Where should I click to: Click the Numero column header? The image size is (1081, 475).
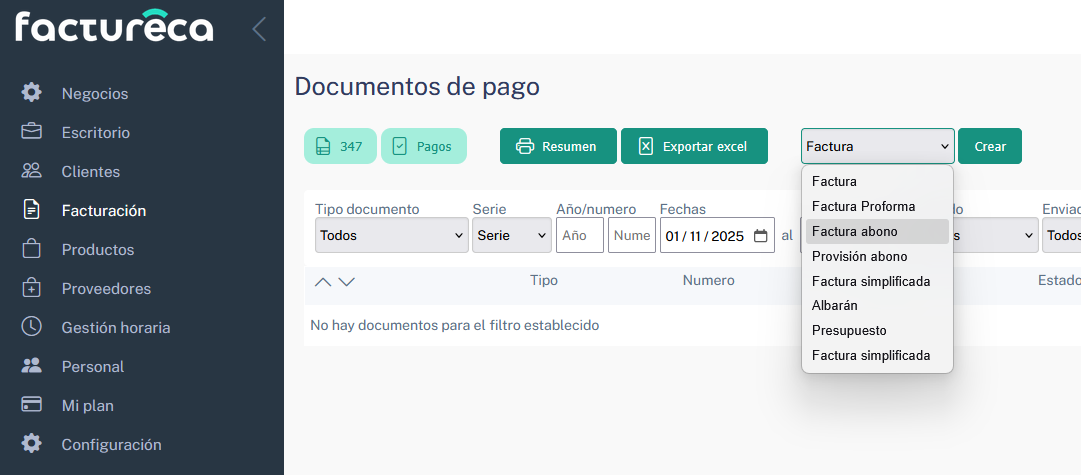[x=709, y=280]
